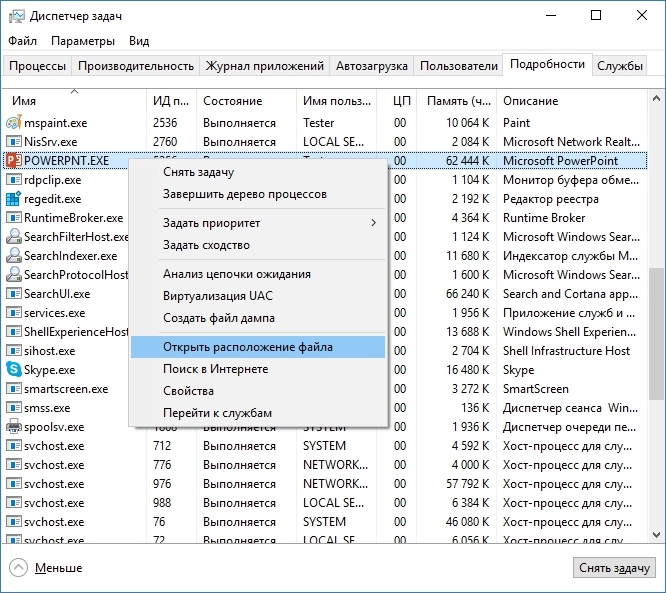The height and width of the screenshot is (593, 666).
Task: Open the Файл menu
Action: coord(23,41)
